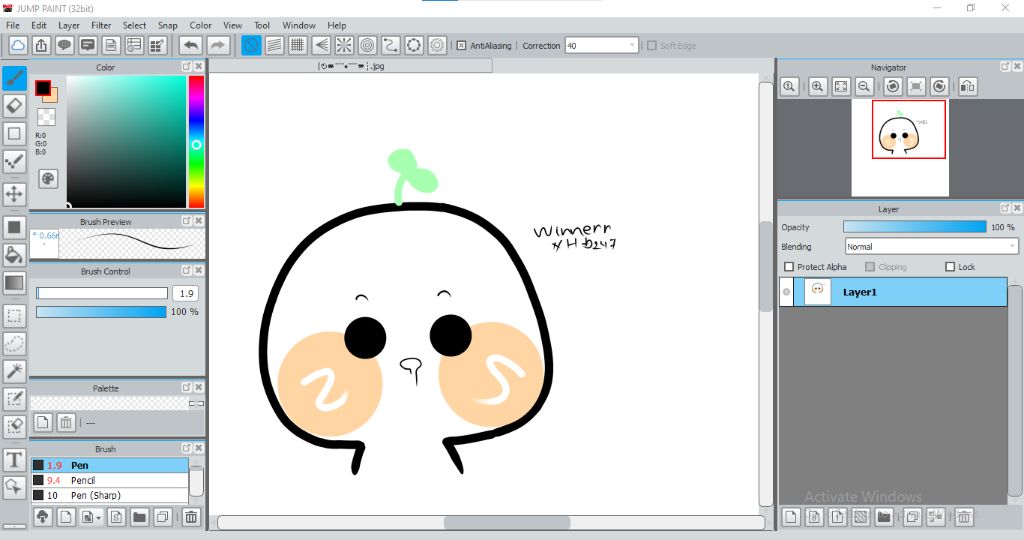Viewport: 1024px width, 540px height.
Task: Click Navigator fit-to-window button
Action: pos(841,86)
